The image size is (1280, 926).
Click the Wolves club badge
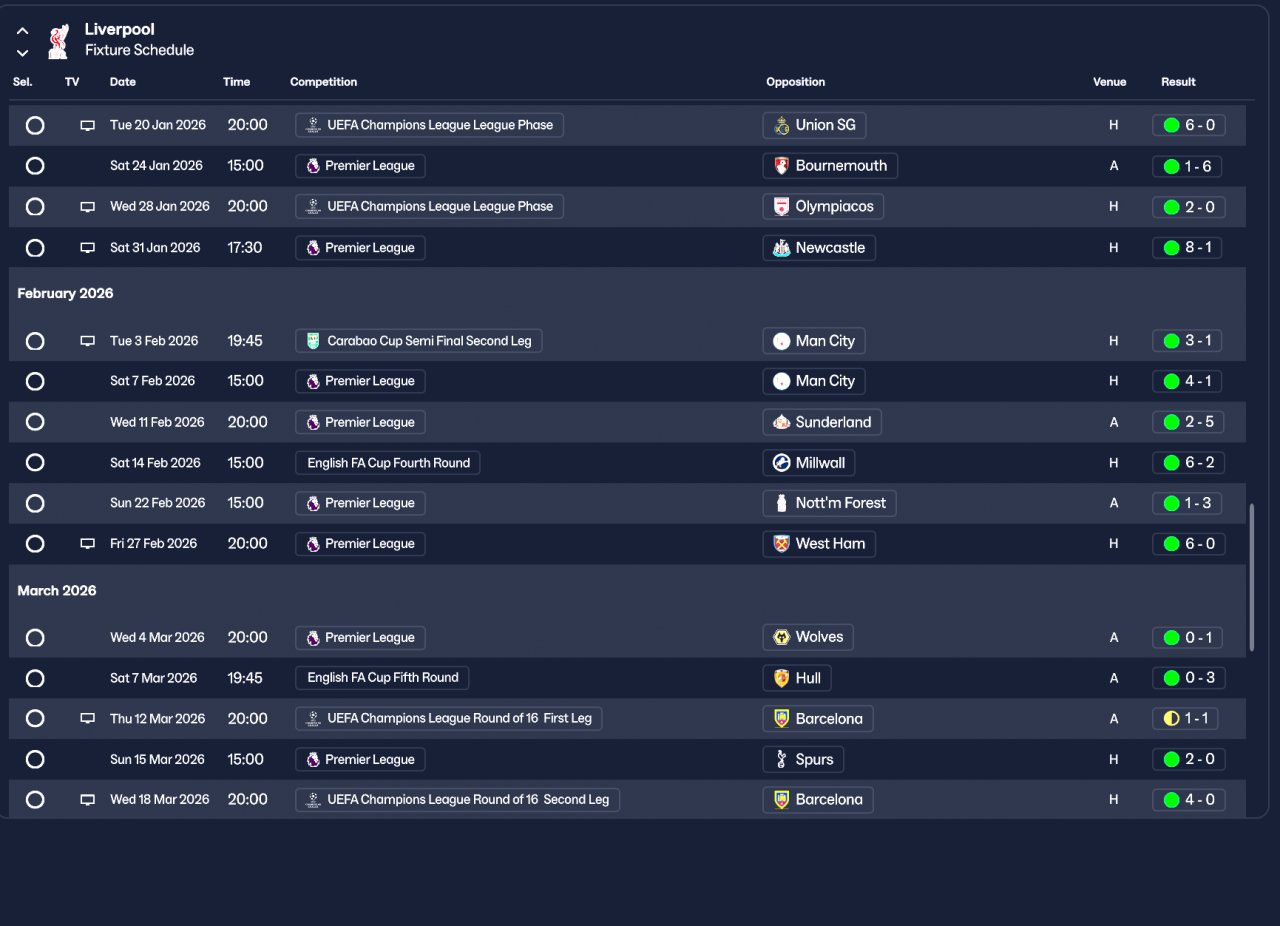(782, 637)
